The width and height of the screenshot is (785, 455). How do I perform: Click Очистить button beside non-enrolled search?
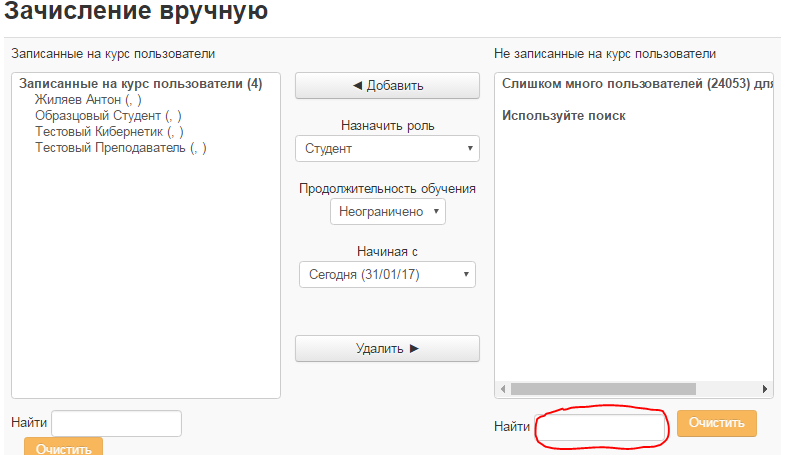point(716,423)
